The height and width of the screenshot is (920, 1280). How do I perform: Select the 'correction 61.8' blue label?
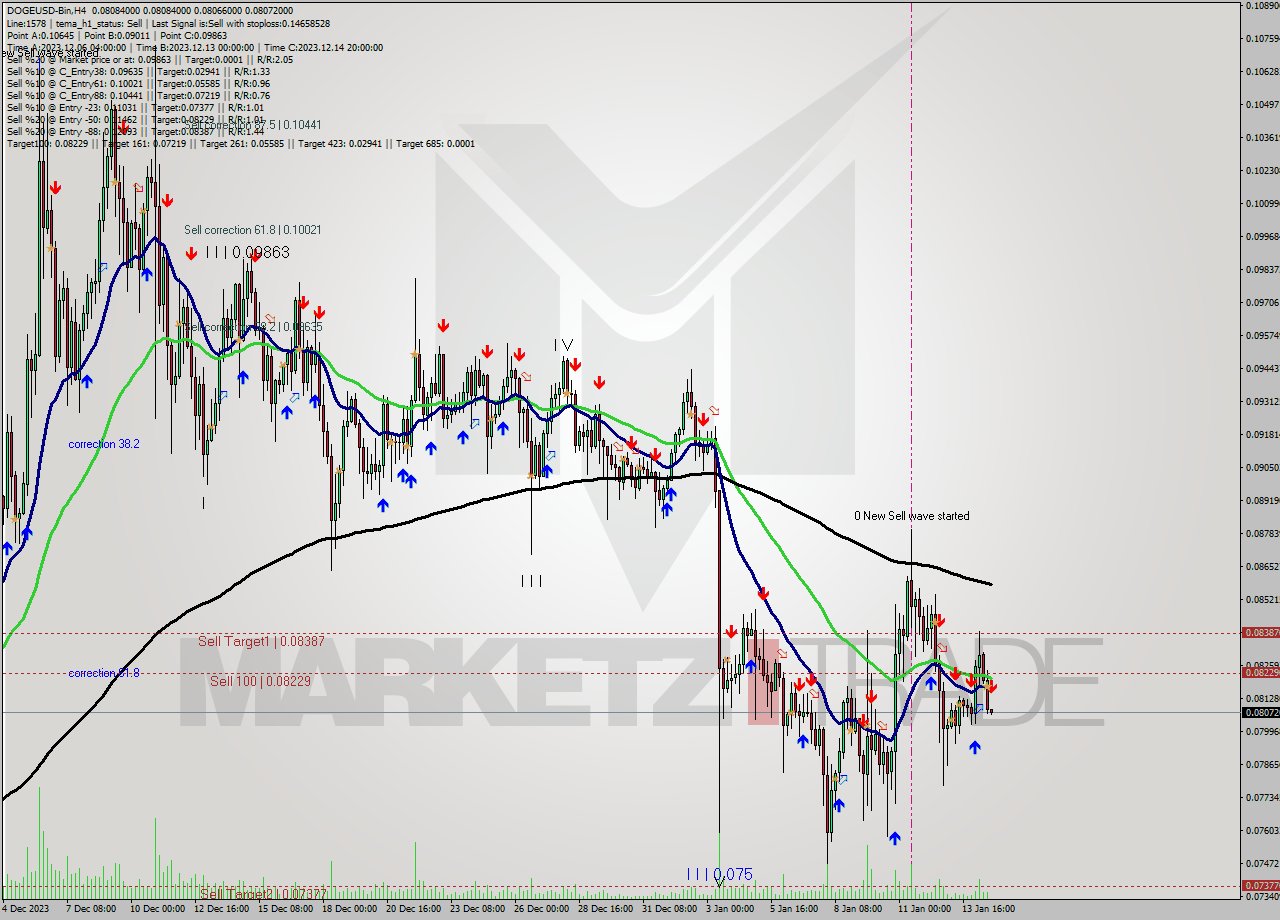point(104,673)
